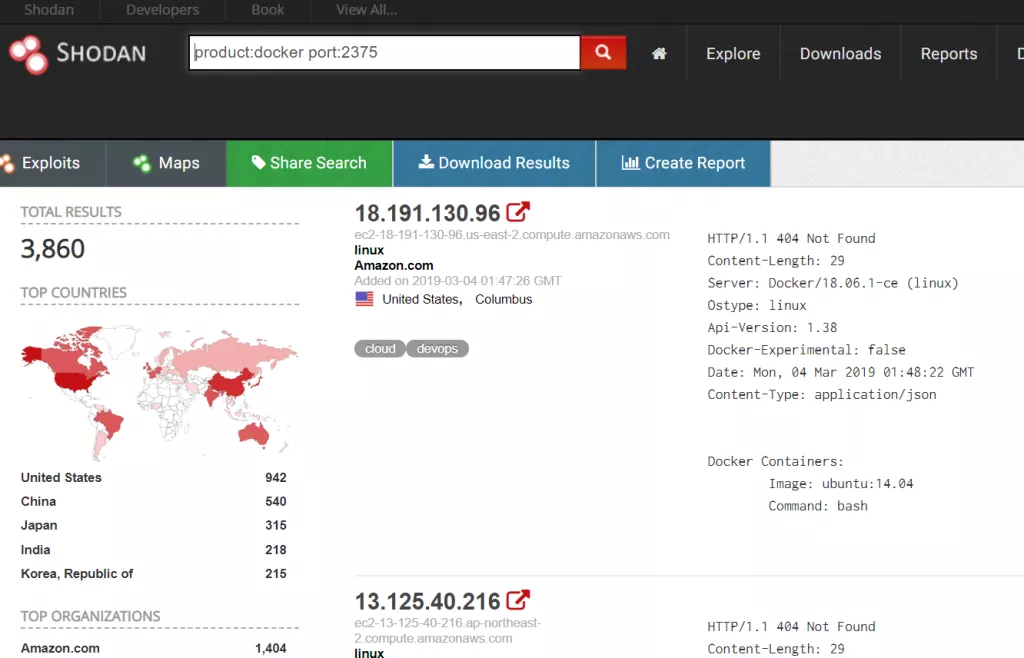Go to home via house icon

(x=659, y=54)
